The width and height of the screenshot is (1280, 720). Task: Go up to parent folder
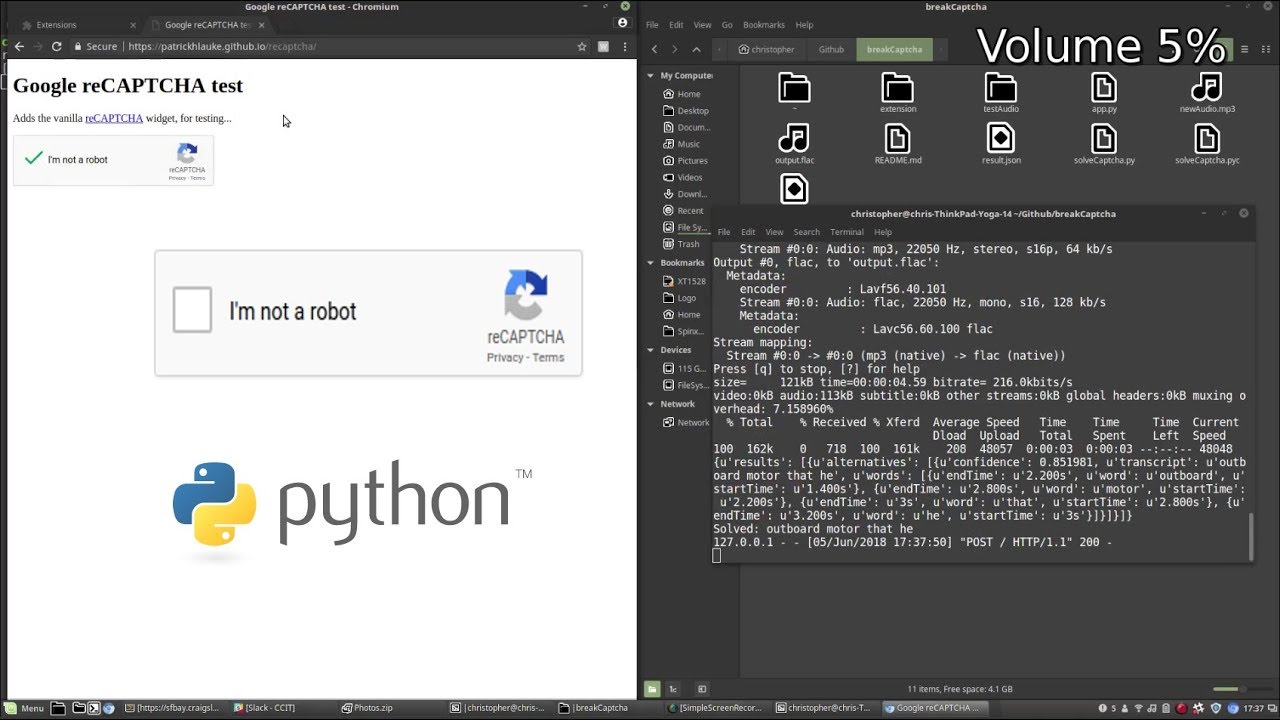[x=696, y=49]
